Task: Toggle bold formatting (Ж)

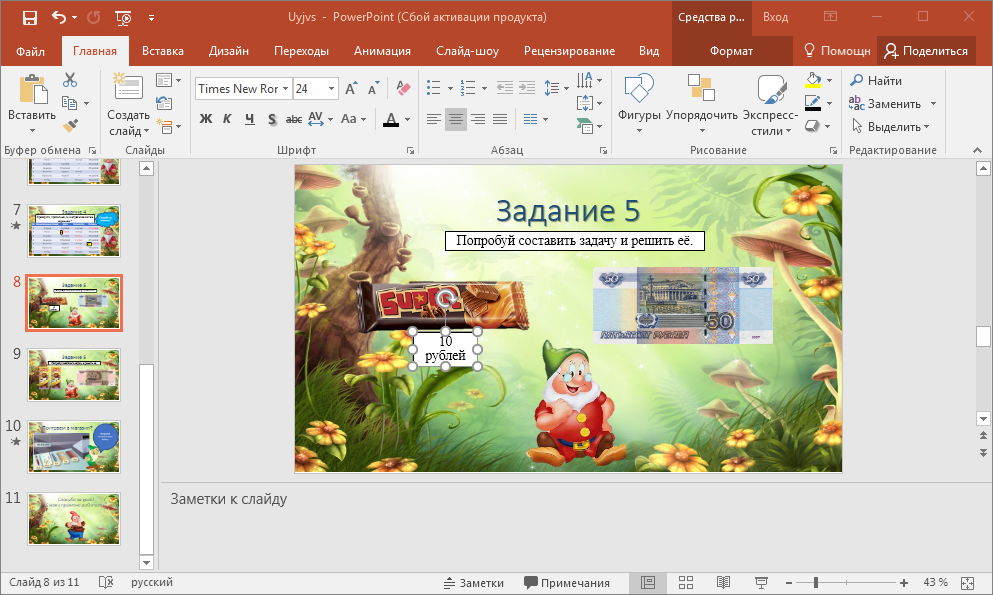Action: 206,118
